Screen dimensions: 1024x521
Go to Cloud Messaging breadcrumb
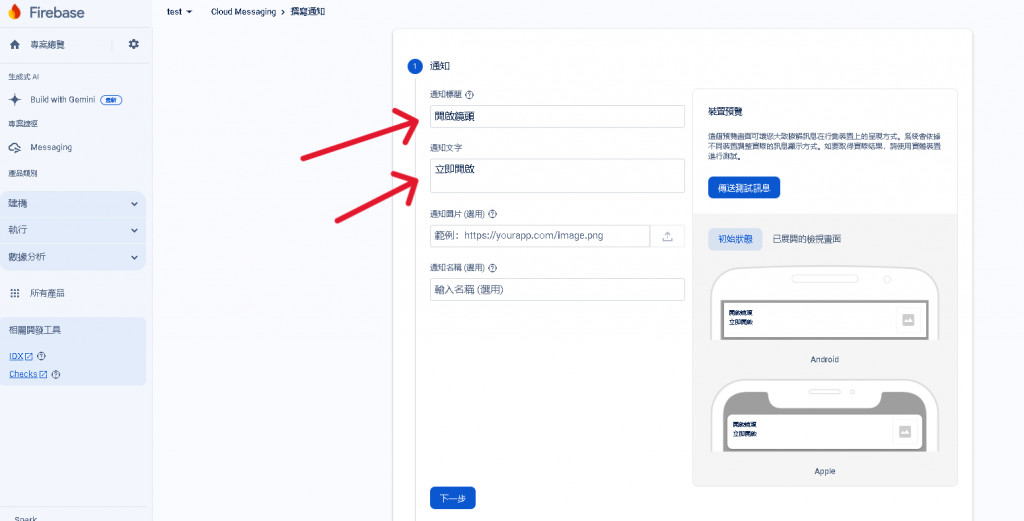244,12
